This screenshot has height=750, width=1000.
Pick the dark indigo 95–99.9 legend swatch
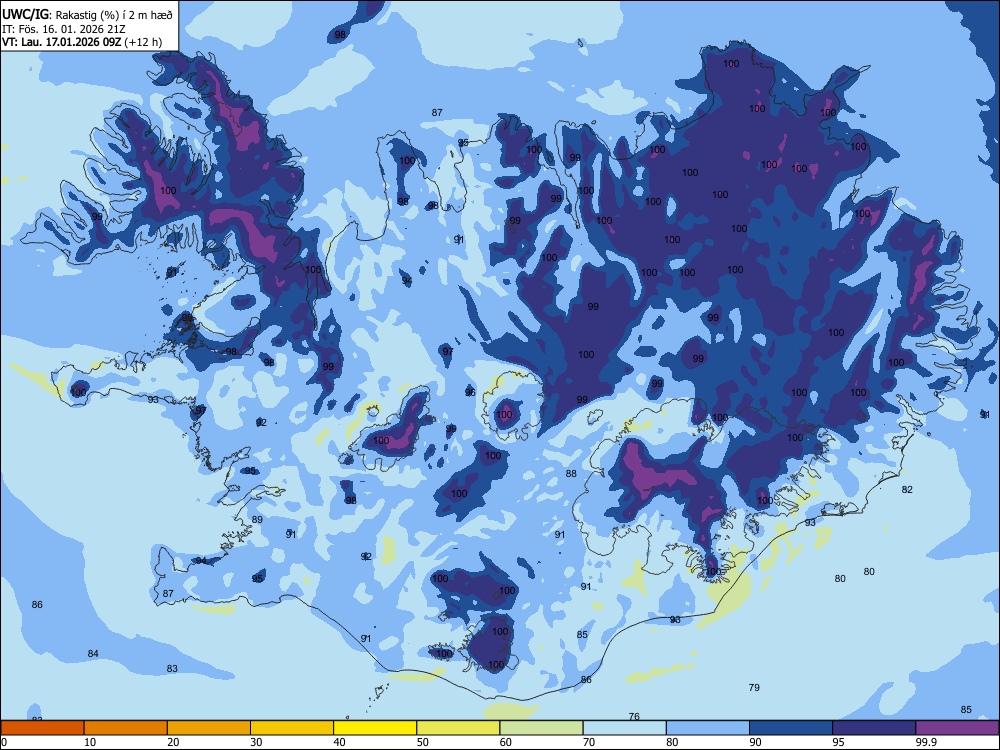(x=874, y=728)
